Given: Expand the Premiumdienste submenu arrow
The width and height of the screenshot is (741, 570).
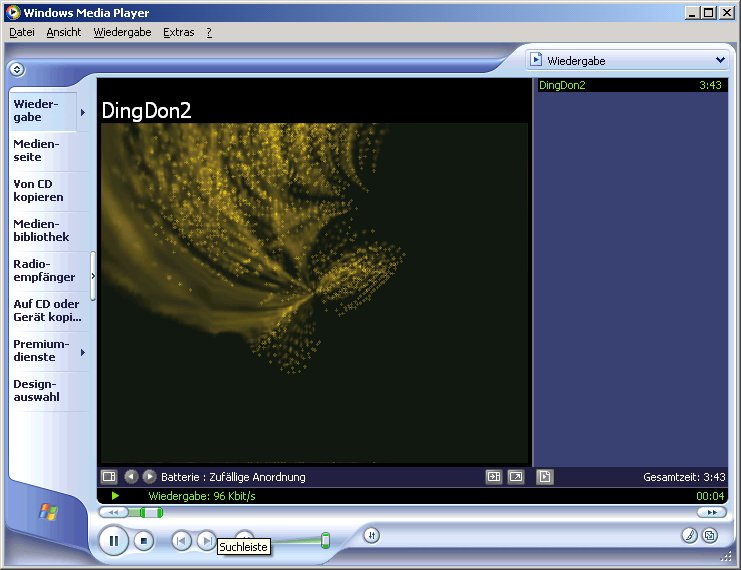Looking at the screenshot, I should pyautogui.click(x=83, y=352).
